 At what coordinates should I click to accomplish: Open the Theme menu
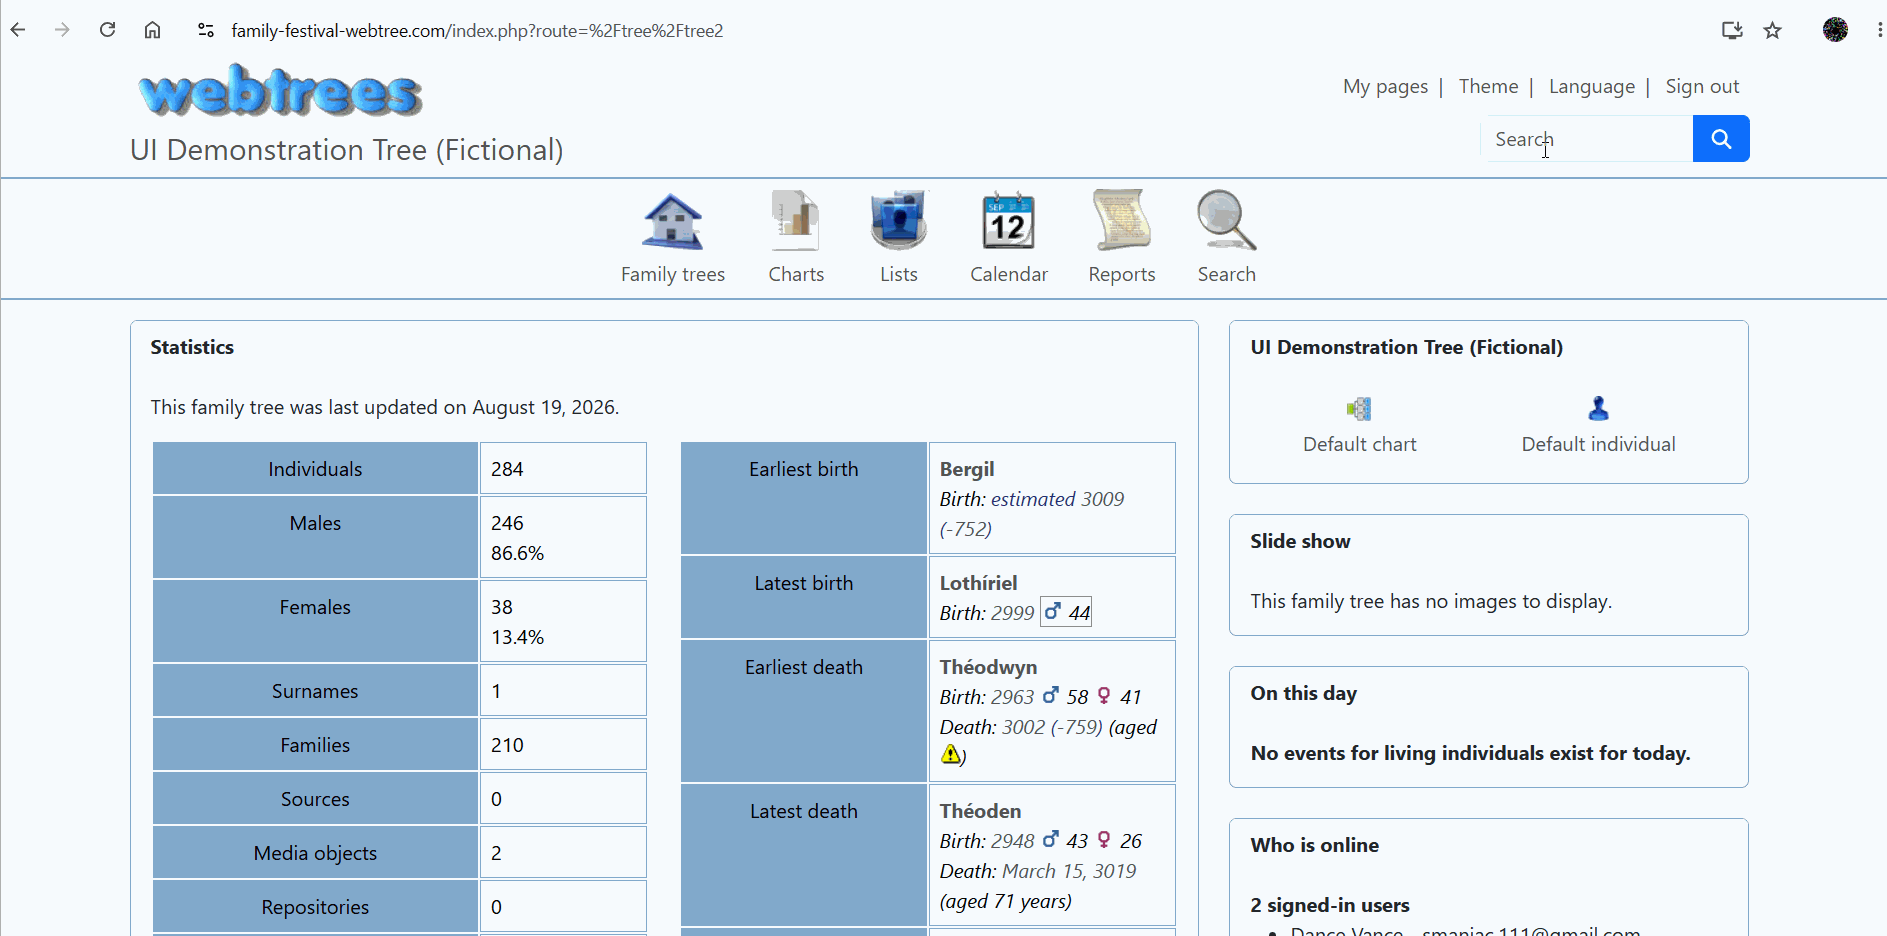[x=1488, y=87]
